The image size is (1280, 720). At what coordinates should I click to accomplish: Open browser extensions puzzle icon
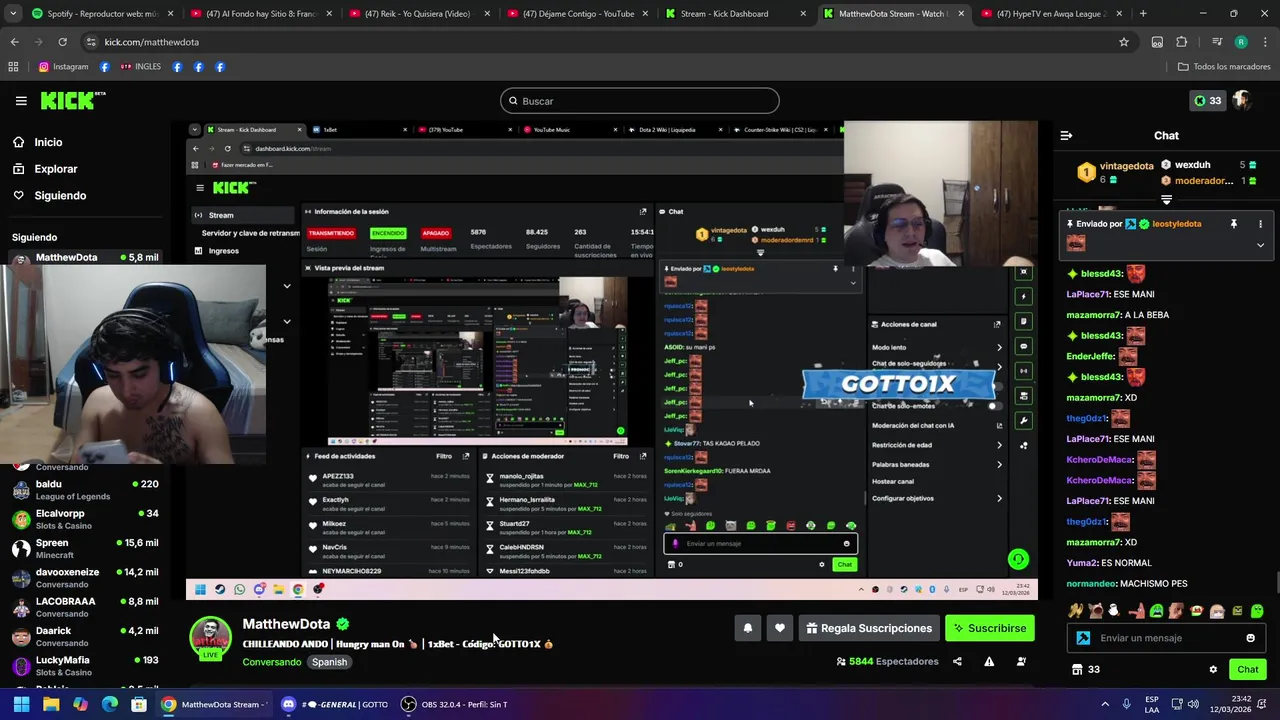coord(1181,42)
